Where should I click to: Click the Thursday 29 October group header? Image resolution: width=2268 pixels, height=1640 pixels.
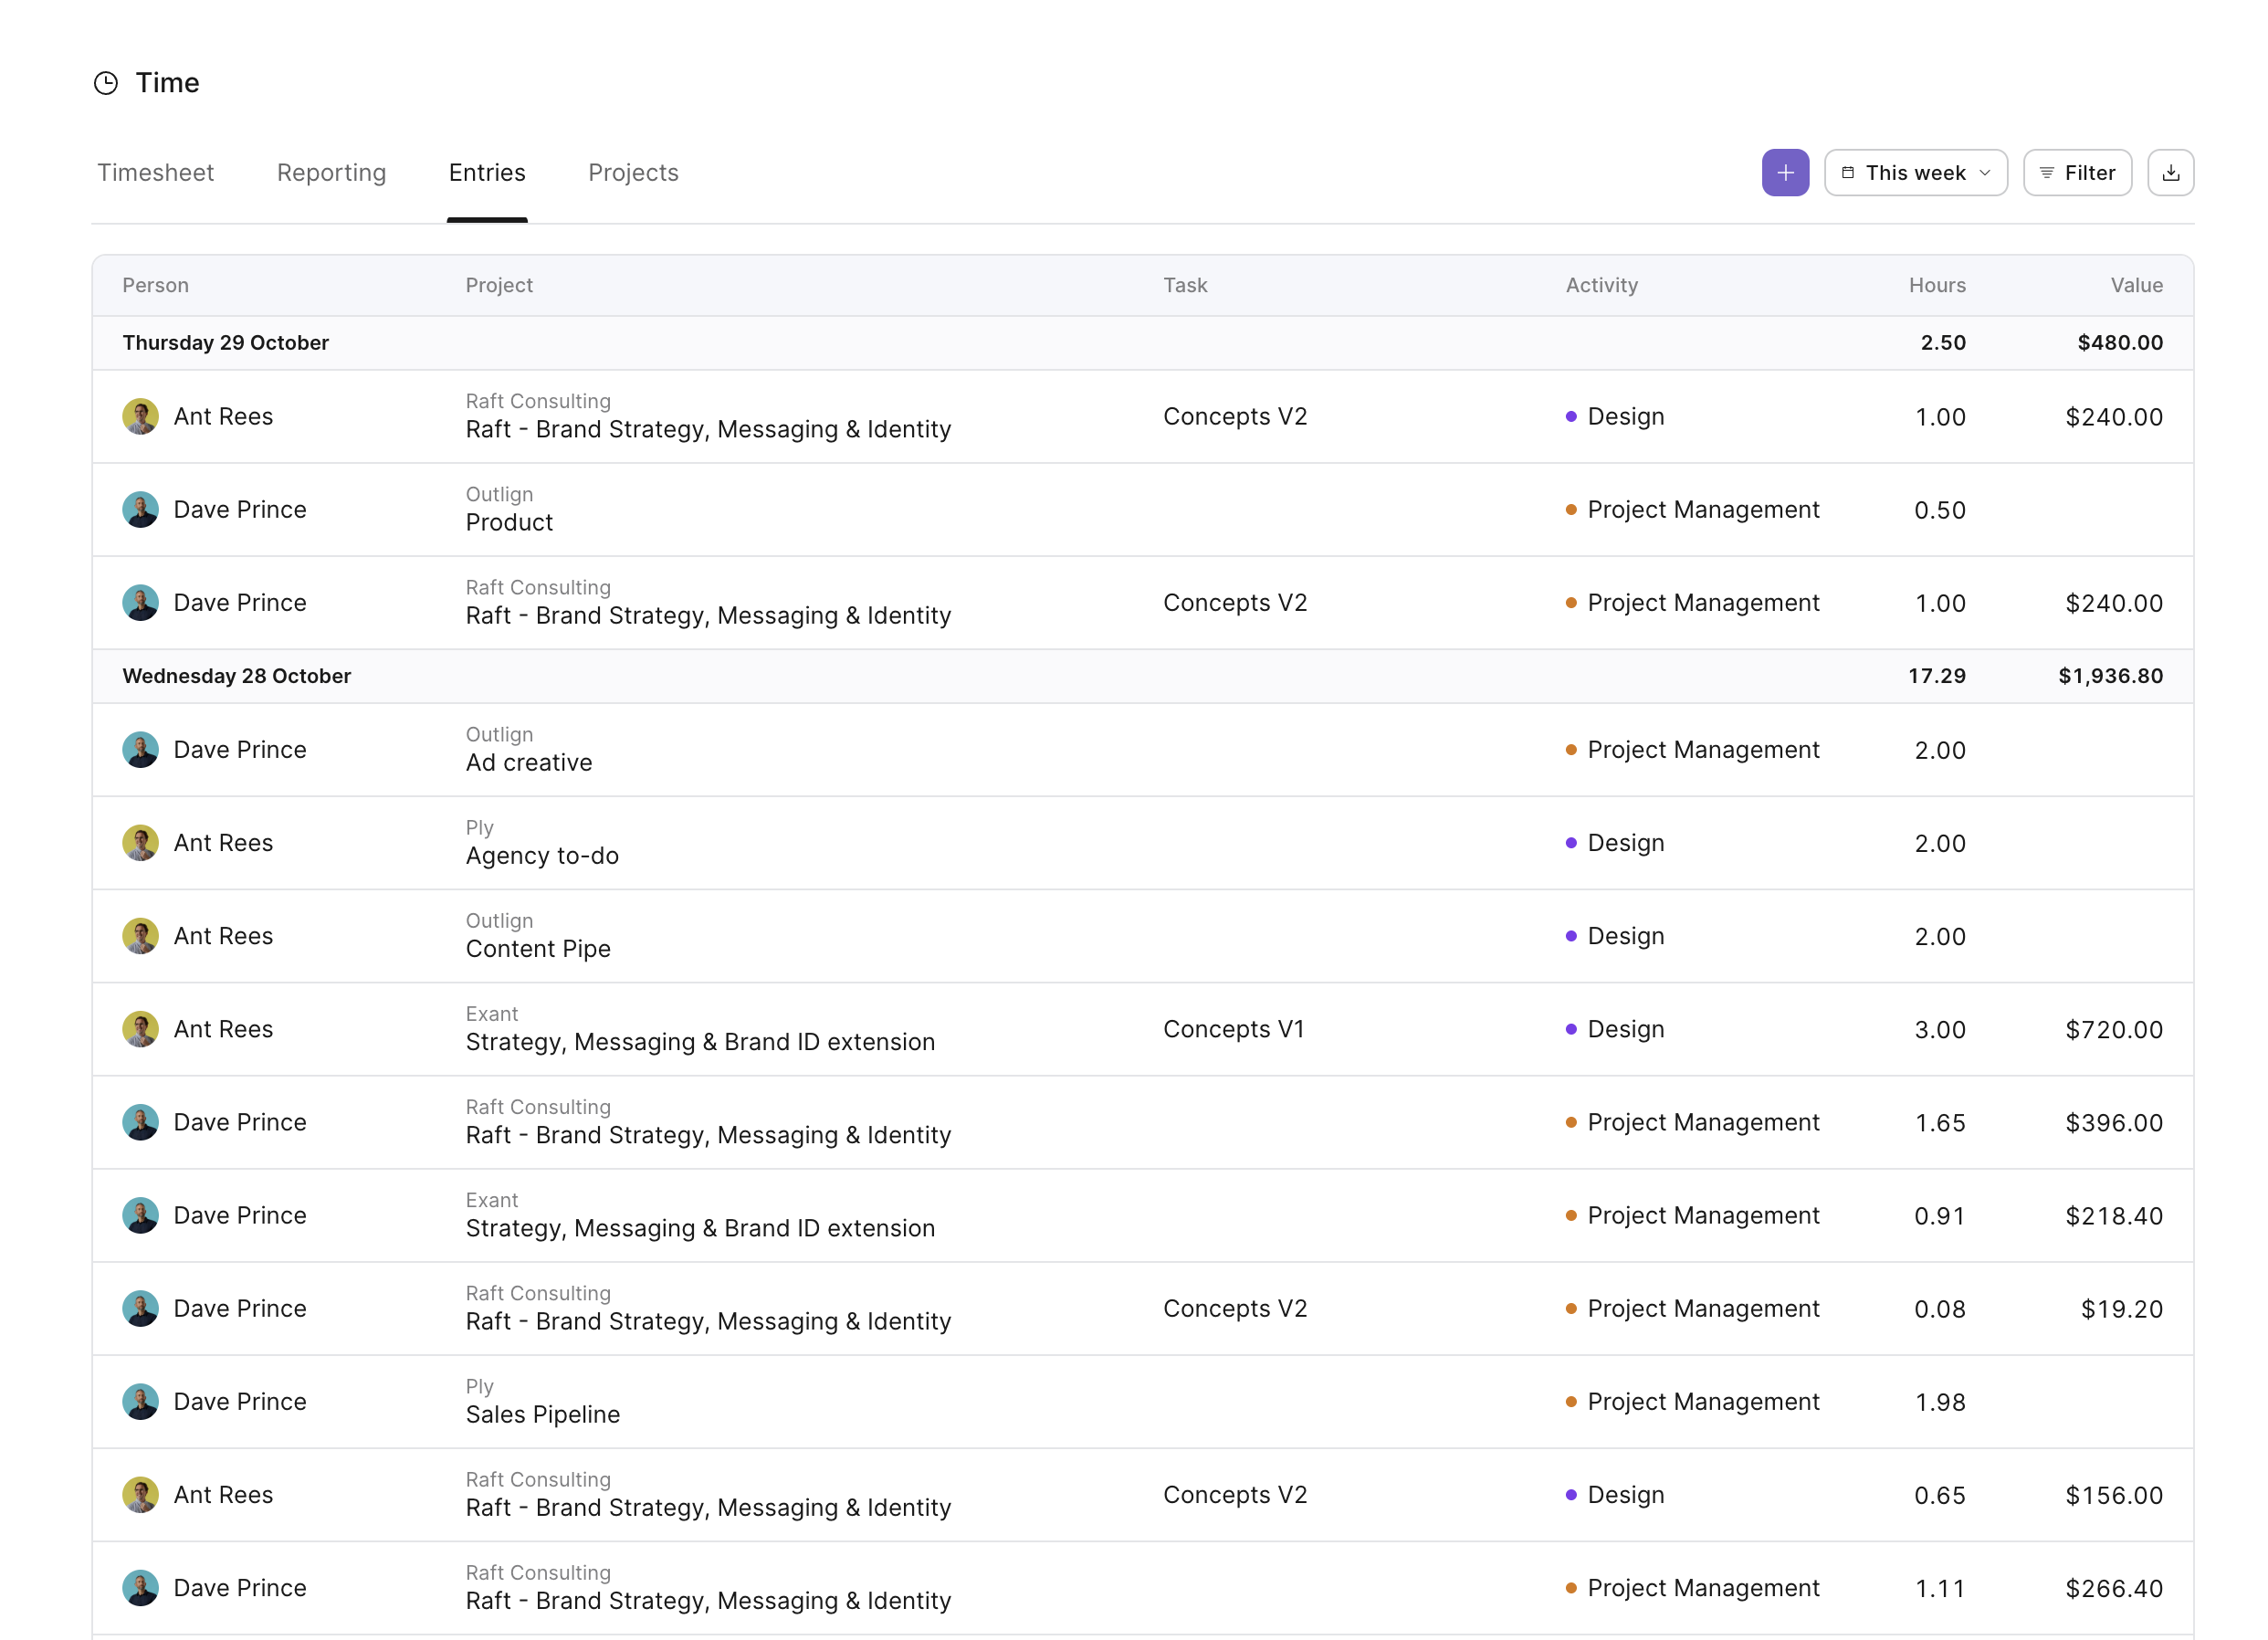[1142, 343]
